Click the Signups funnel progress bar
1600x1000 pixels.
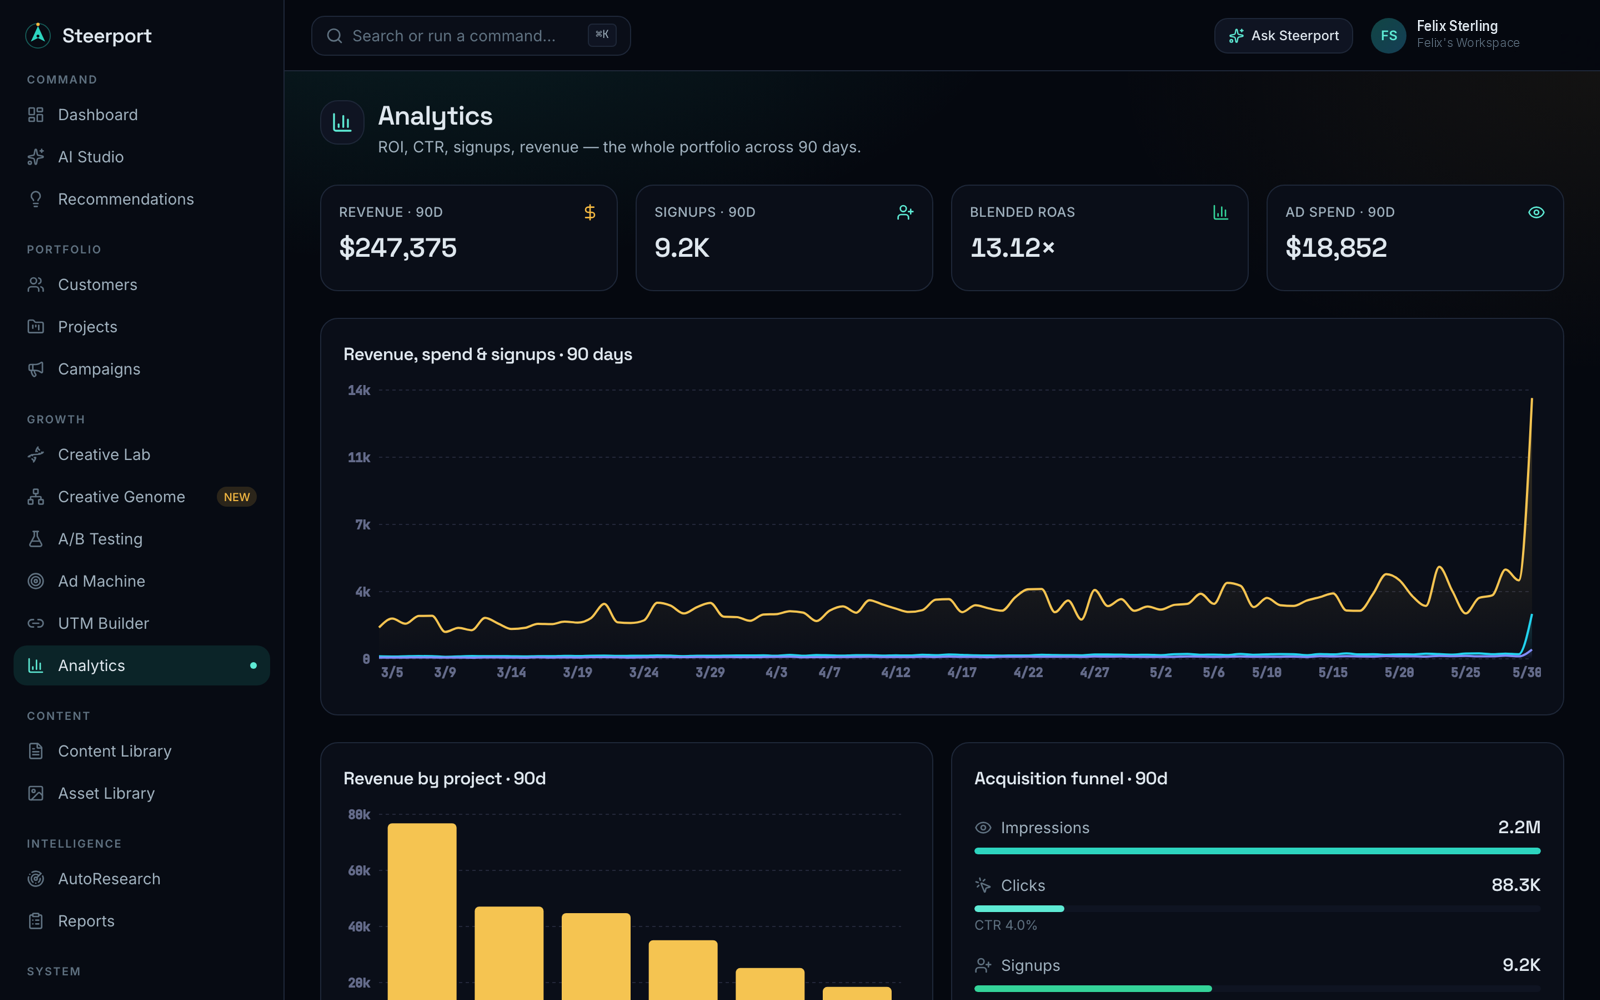coord(1257,989)
